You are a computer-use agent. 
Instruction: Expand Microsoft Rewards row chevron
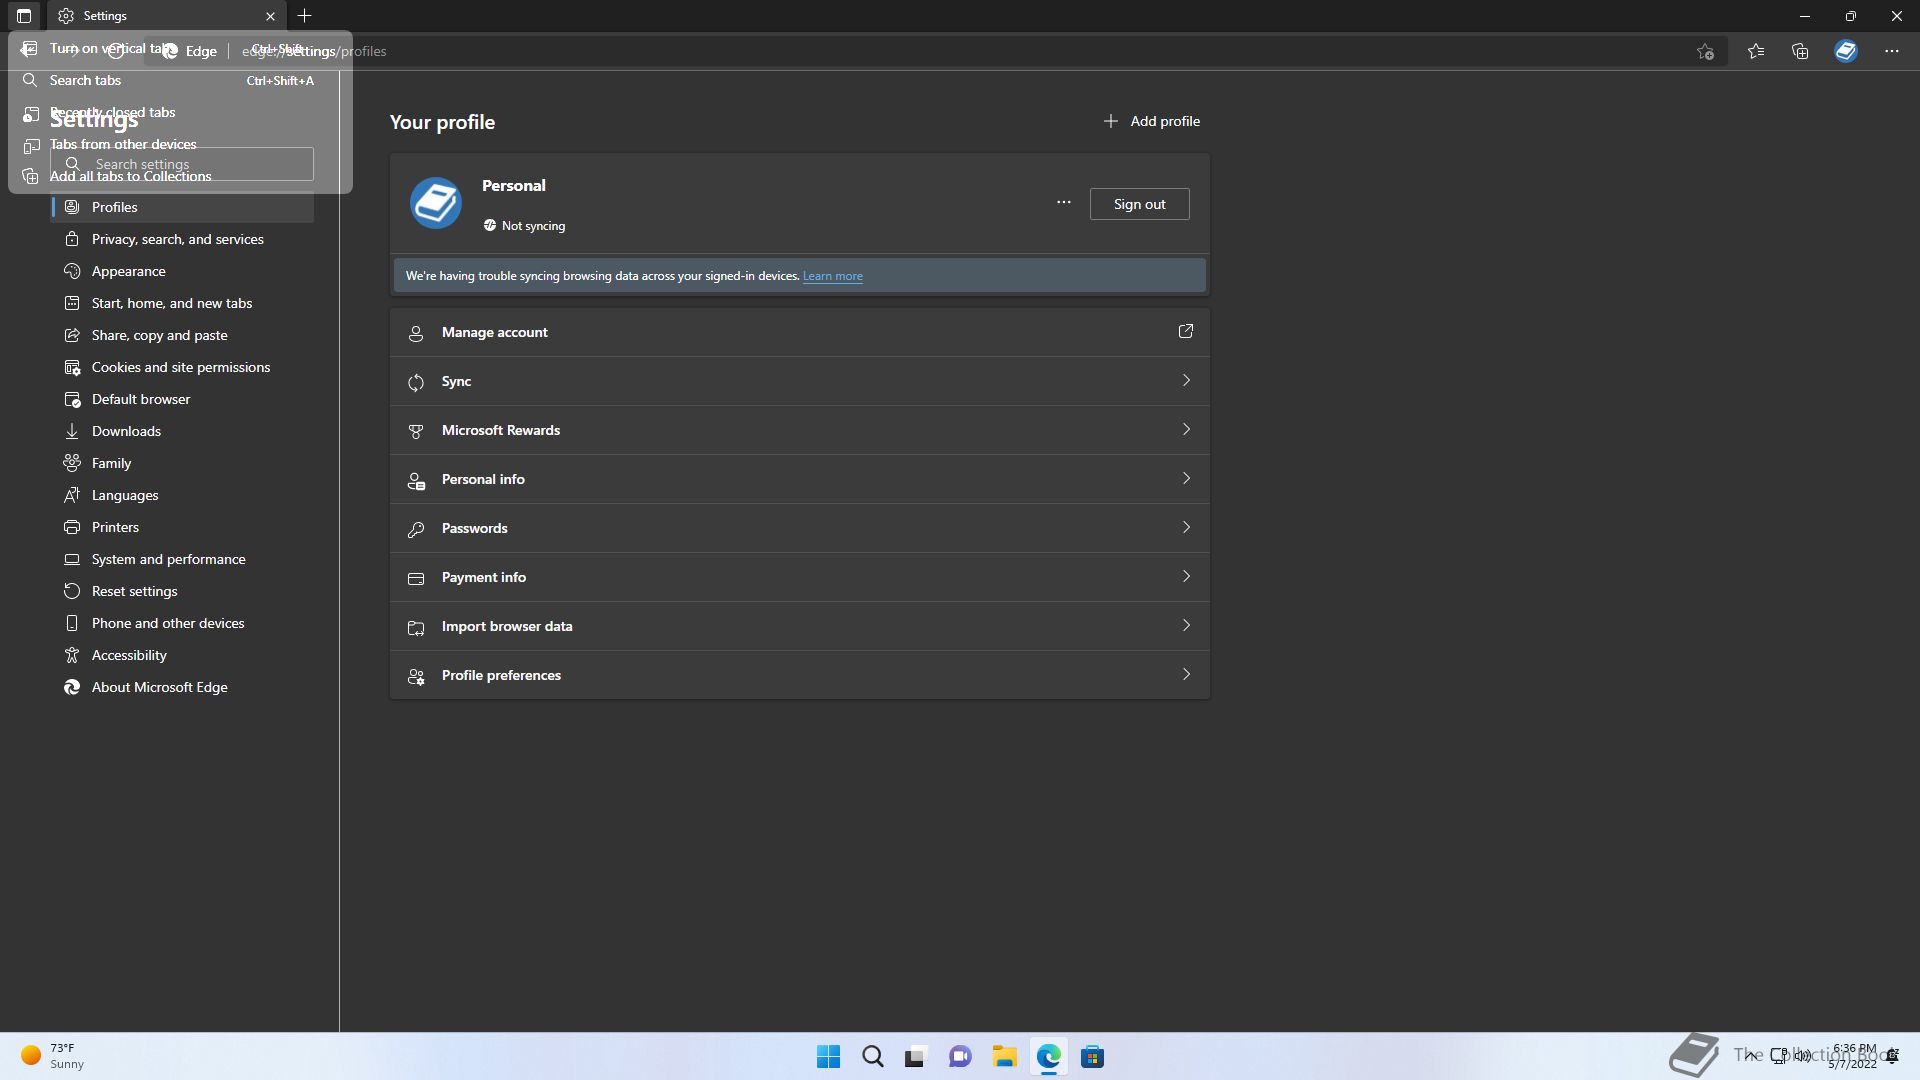[x=1186, y=429]
